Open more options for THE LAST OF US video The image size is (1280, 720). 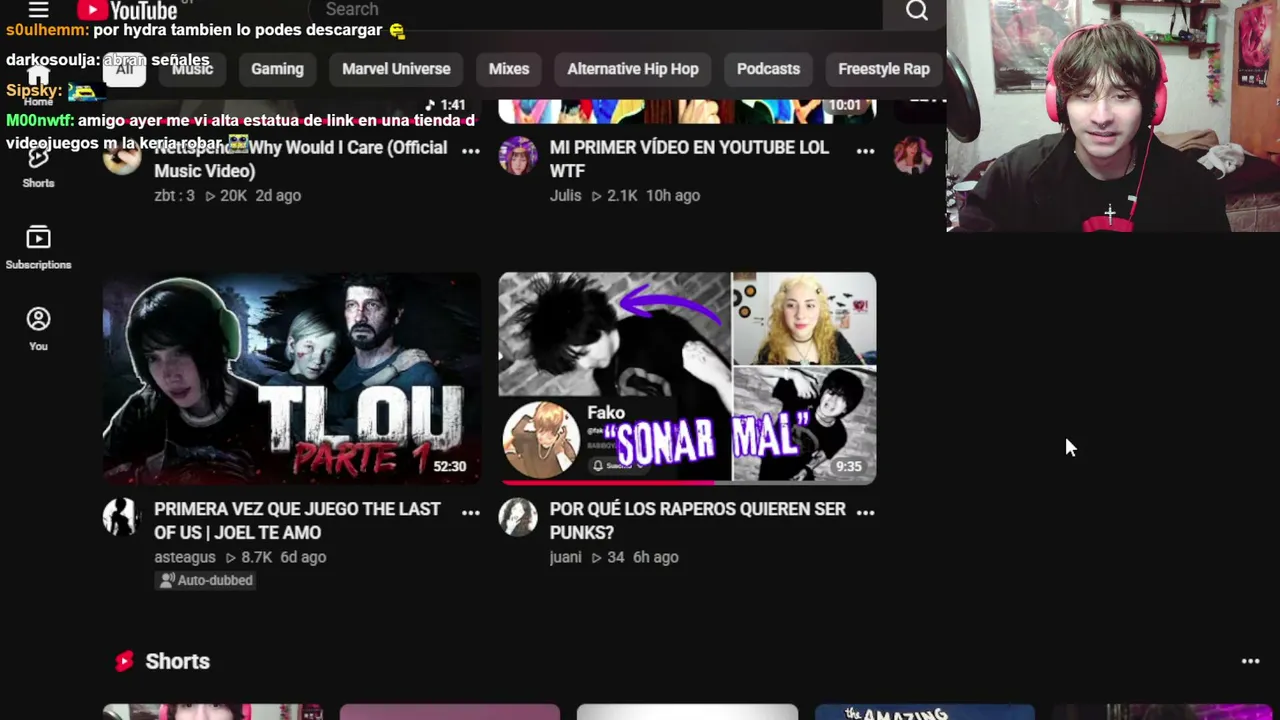(470, 512)
